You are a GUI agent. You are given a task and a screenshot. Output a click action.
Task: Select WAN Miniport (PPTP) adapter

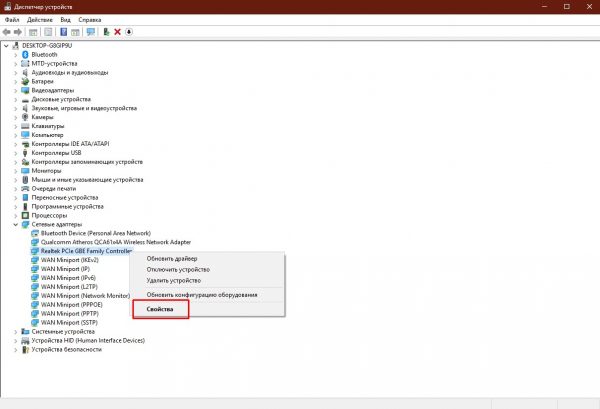tap(70, 313)
